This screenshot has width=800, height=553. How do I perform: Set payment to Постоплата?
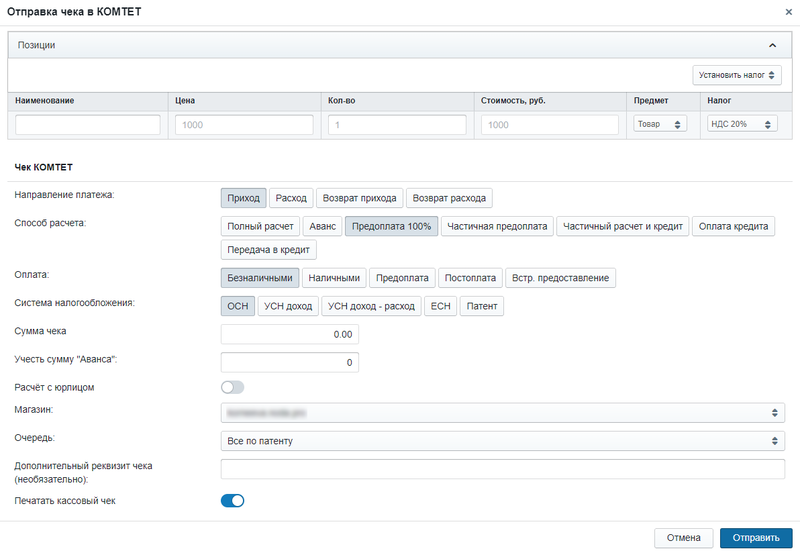point(470,278)
